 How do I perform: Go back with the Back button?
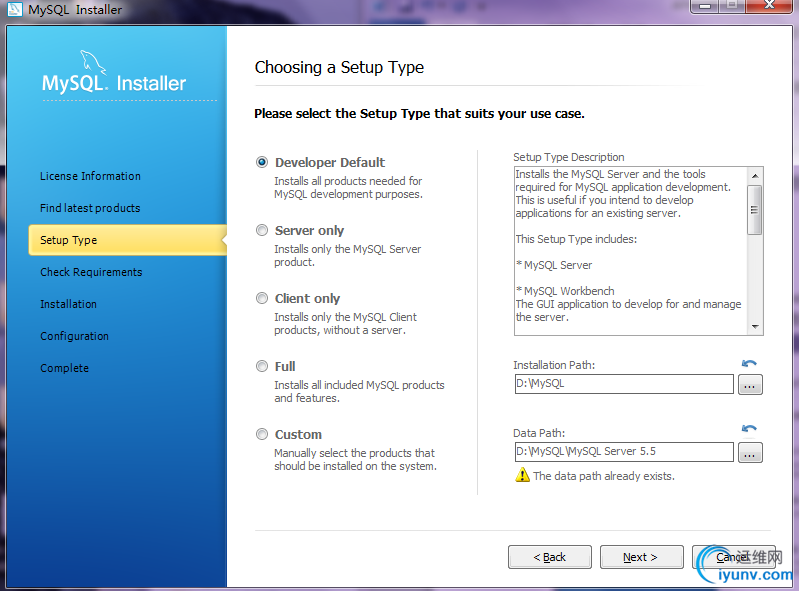tap(550, 557)
